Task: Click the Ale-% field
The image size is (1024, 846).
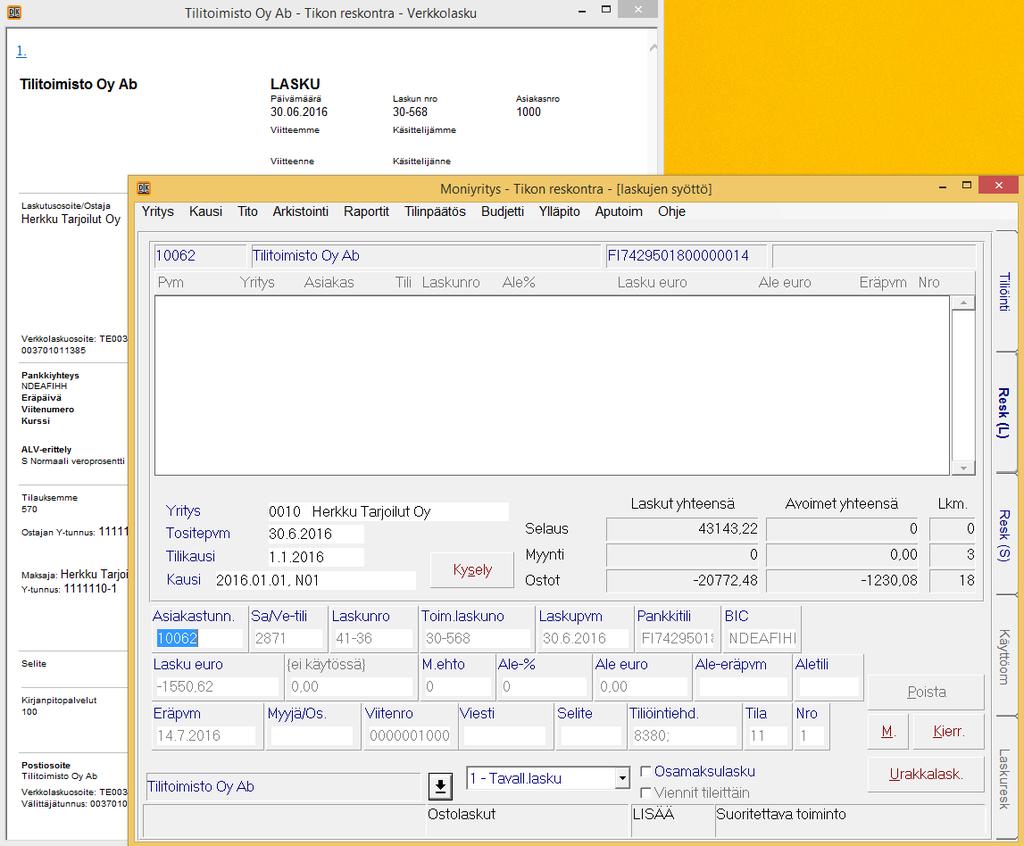Action: tap(543, 687)
